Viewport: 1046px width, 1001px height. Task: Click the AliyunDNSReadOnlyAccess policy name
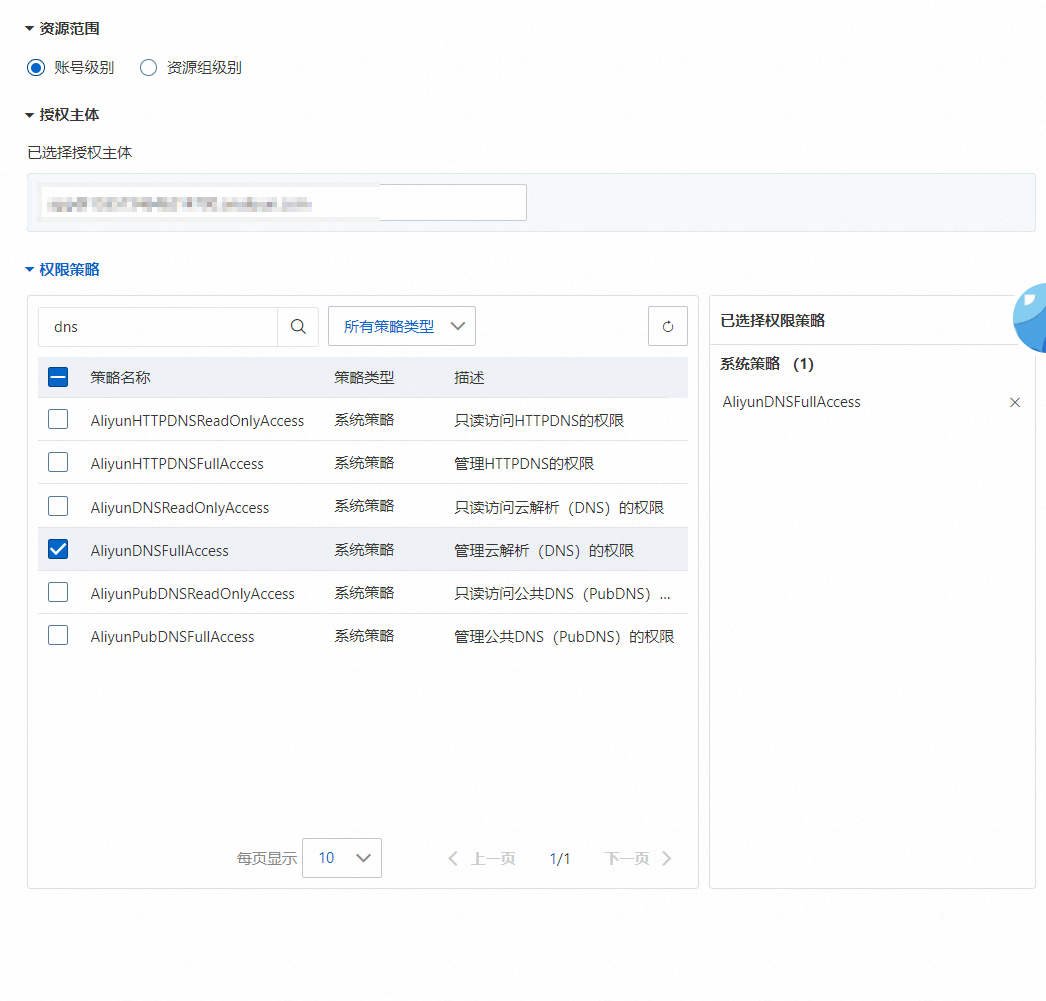179,508
